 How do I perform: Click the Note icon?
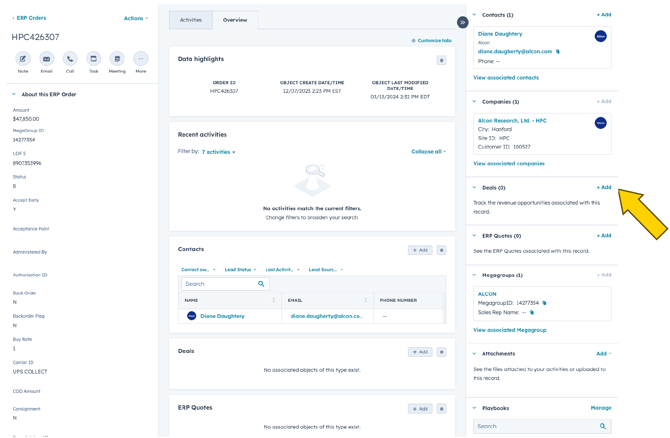pyautogui.click(x=23, y=59)
